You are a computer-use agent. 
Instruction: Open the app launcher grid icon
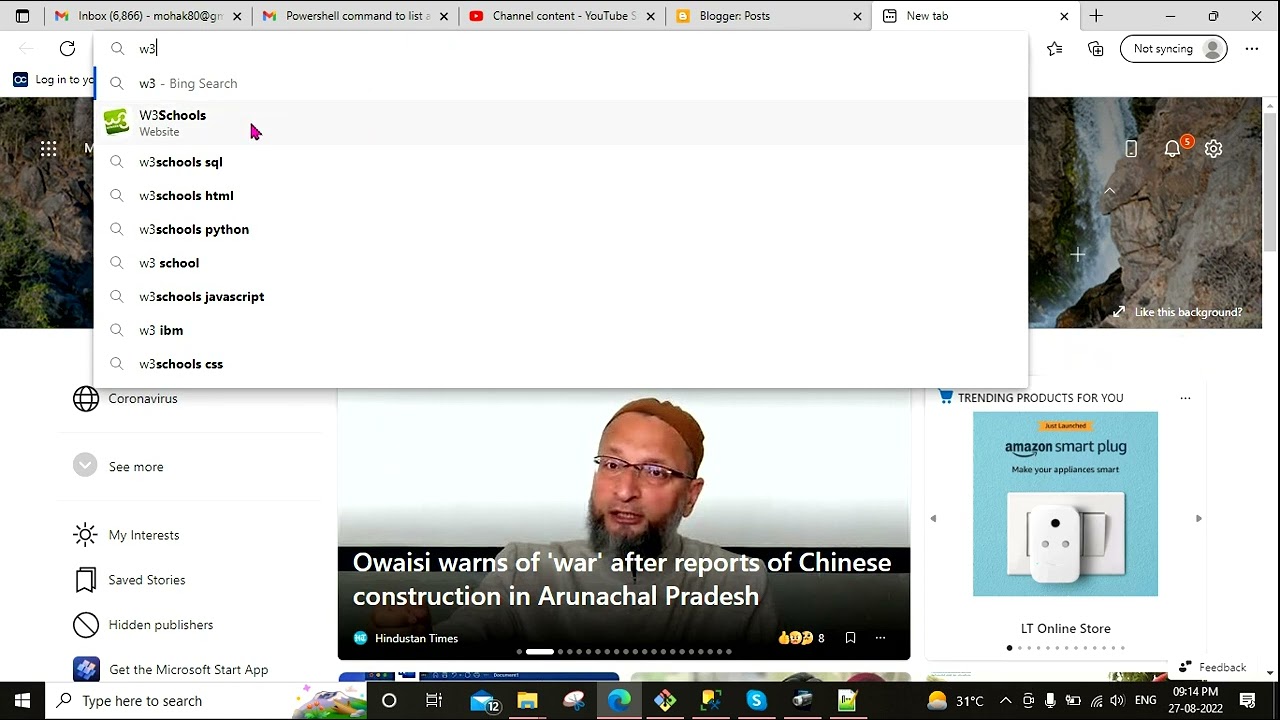48,149
